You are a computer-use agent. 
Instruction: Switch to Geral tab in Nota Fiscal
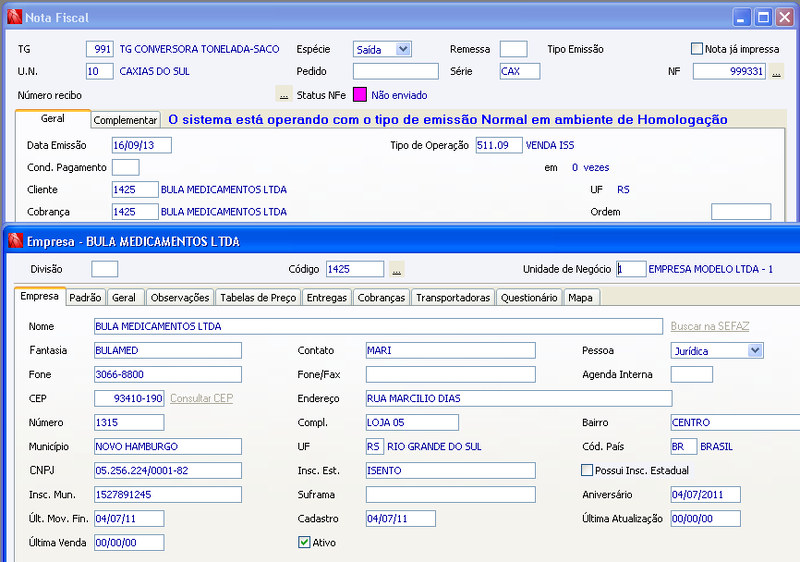(53, 118)
